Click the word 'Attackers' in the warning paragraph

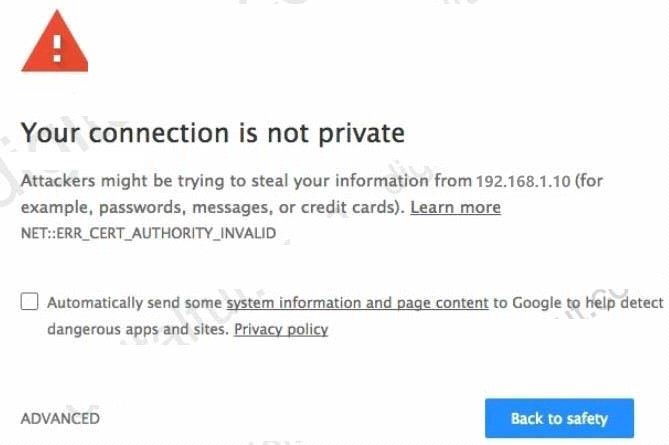58,180
